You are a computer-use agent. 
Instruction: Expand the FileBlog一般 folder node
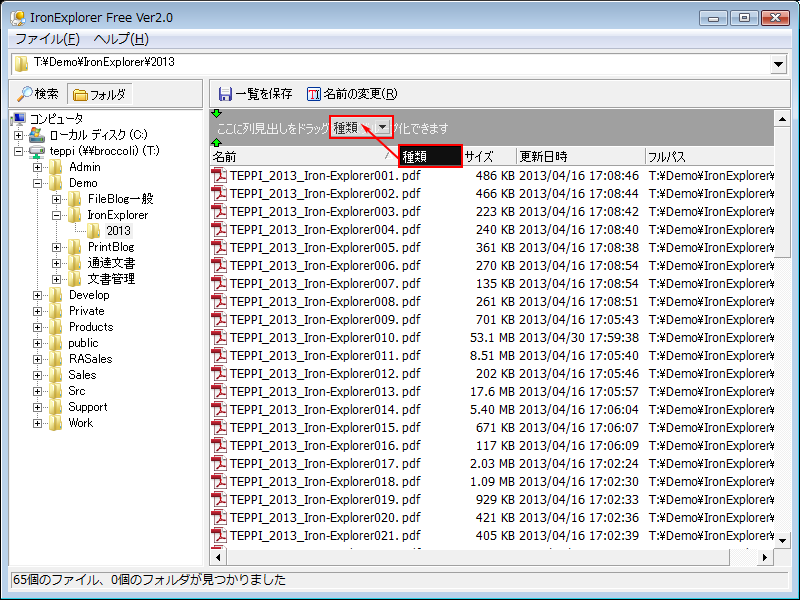57,199
